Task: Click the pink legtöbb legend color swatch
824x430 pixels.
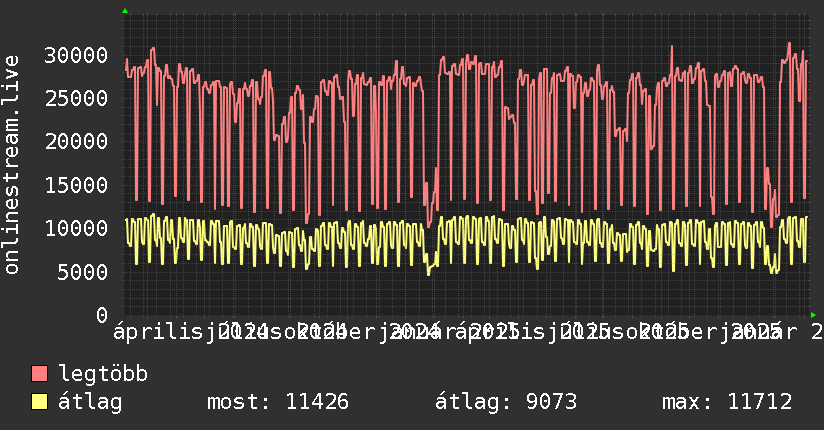Action: 39,374
